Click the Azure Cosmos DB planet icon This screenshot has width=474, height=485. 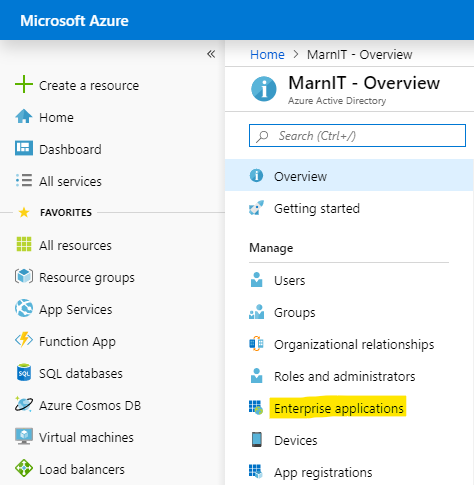[24, 404]
